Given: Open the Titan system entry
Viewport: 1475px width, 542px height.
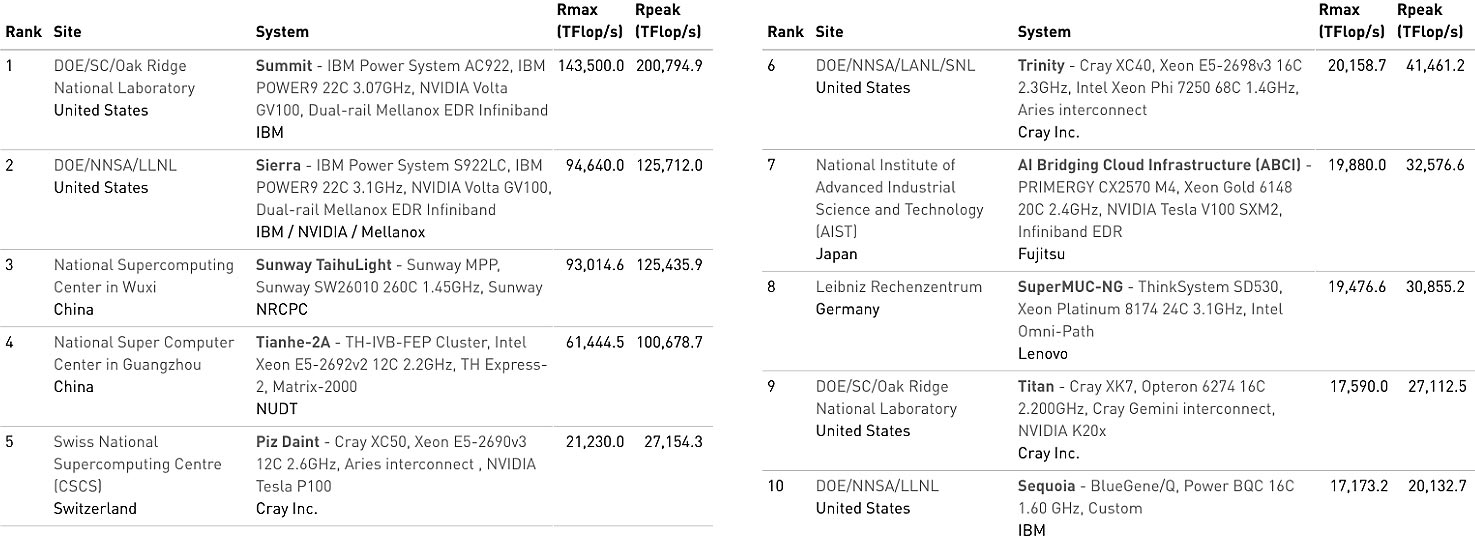Looking at the screenshot, I should pyautogui.click(x=1036, y=386).
